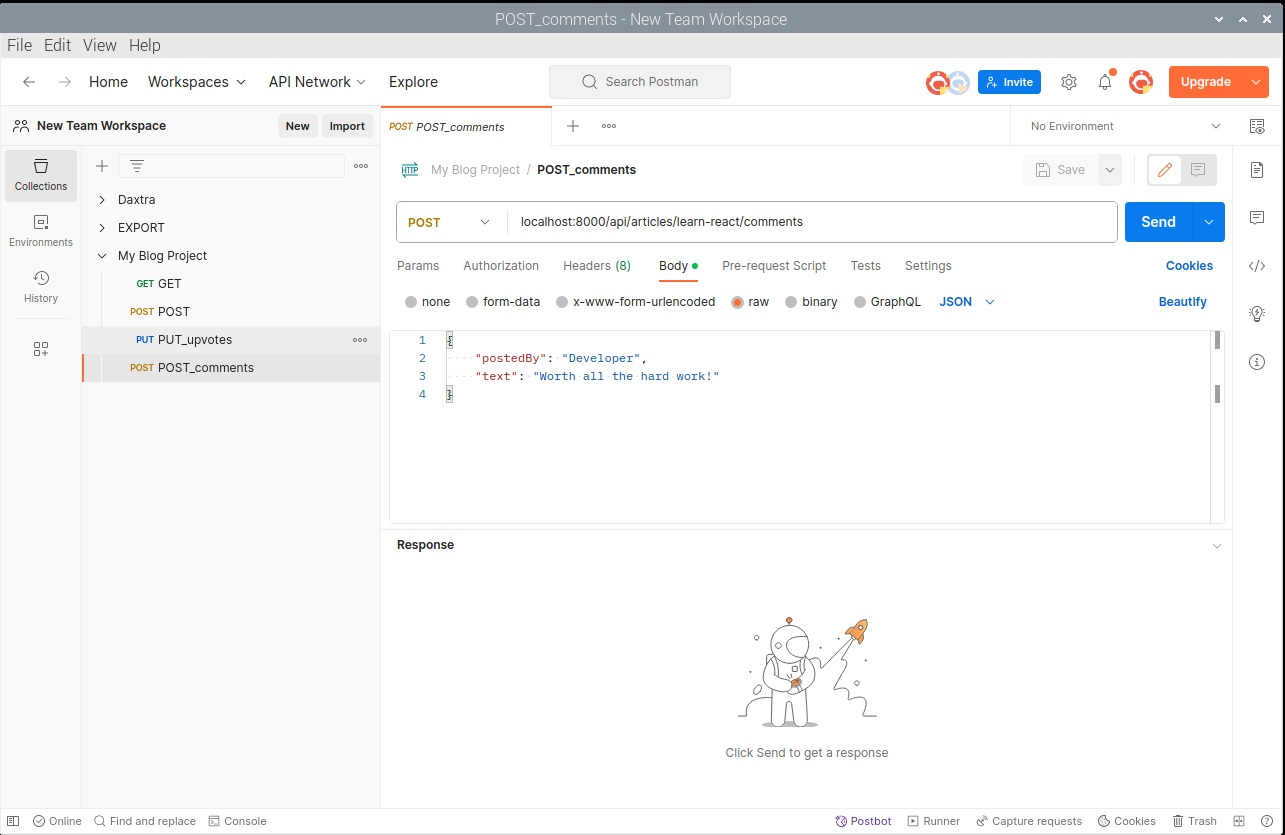
Task: Switch to comment mode icon
Action: pos(1198,170)
